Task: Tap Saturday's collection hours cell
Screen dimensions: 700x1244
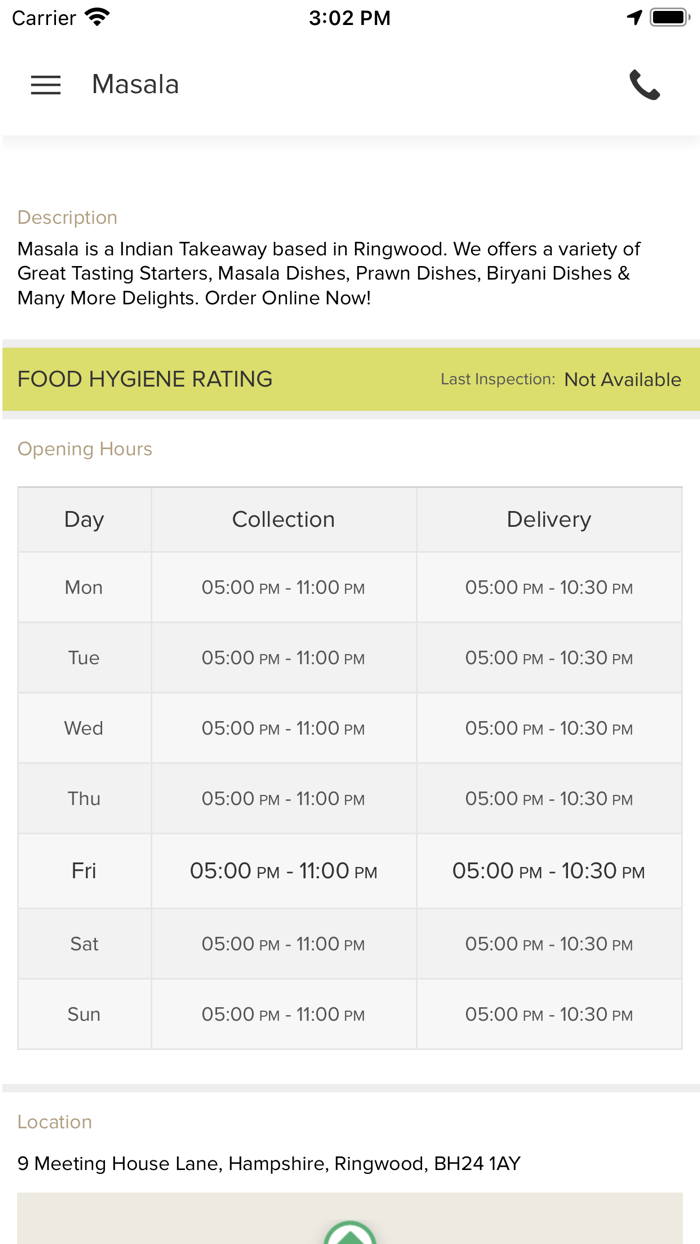Action: [x=283, y=944]
